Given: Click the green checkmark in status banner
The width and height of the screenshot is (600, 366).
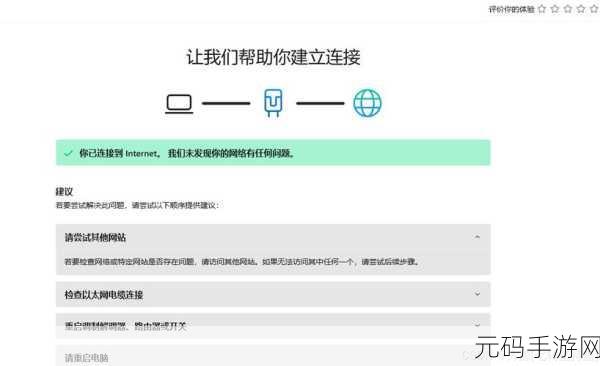Looking at the screenshot, I should (68, 153).
